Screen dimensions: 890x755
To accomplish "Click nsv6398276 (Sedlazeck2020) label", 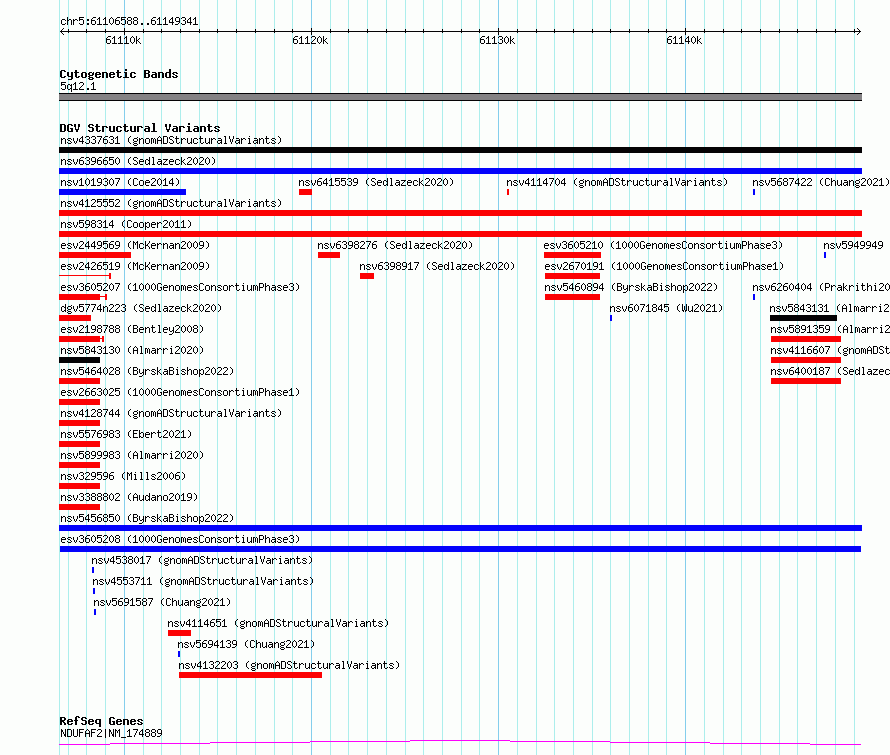I will (x=395, y=245).
